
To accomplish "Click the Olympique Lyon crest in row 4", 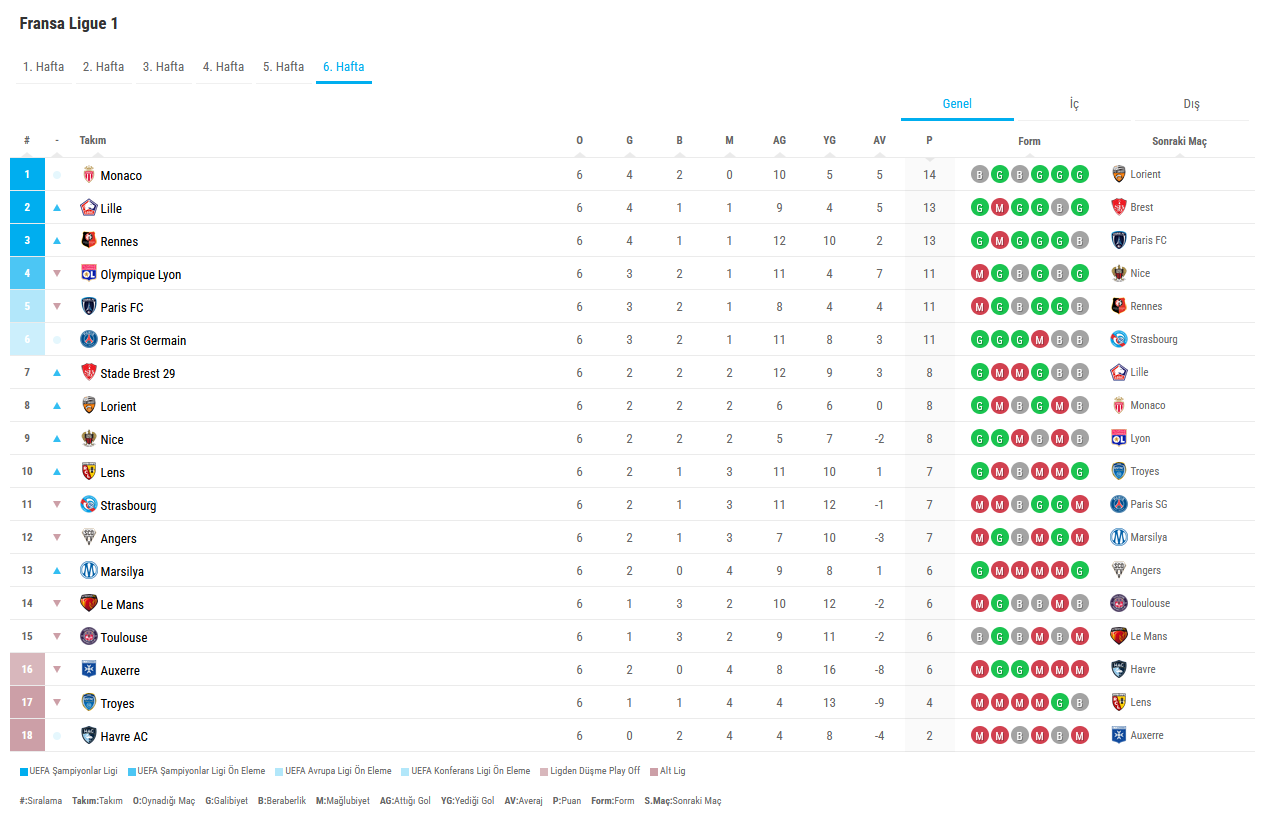I will coord(89,274).
